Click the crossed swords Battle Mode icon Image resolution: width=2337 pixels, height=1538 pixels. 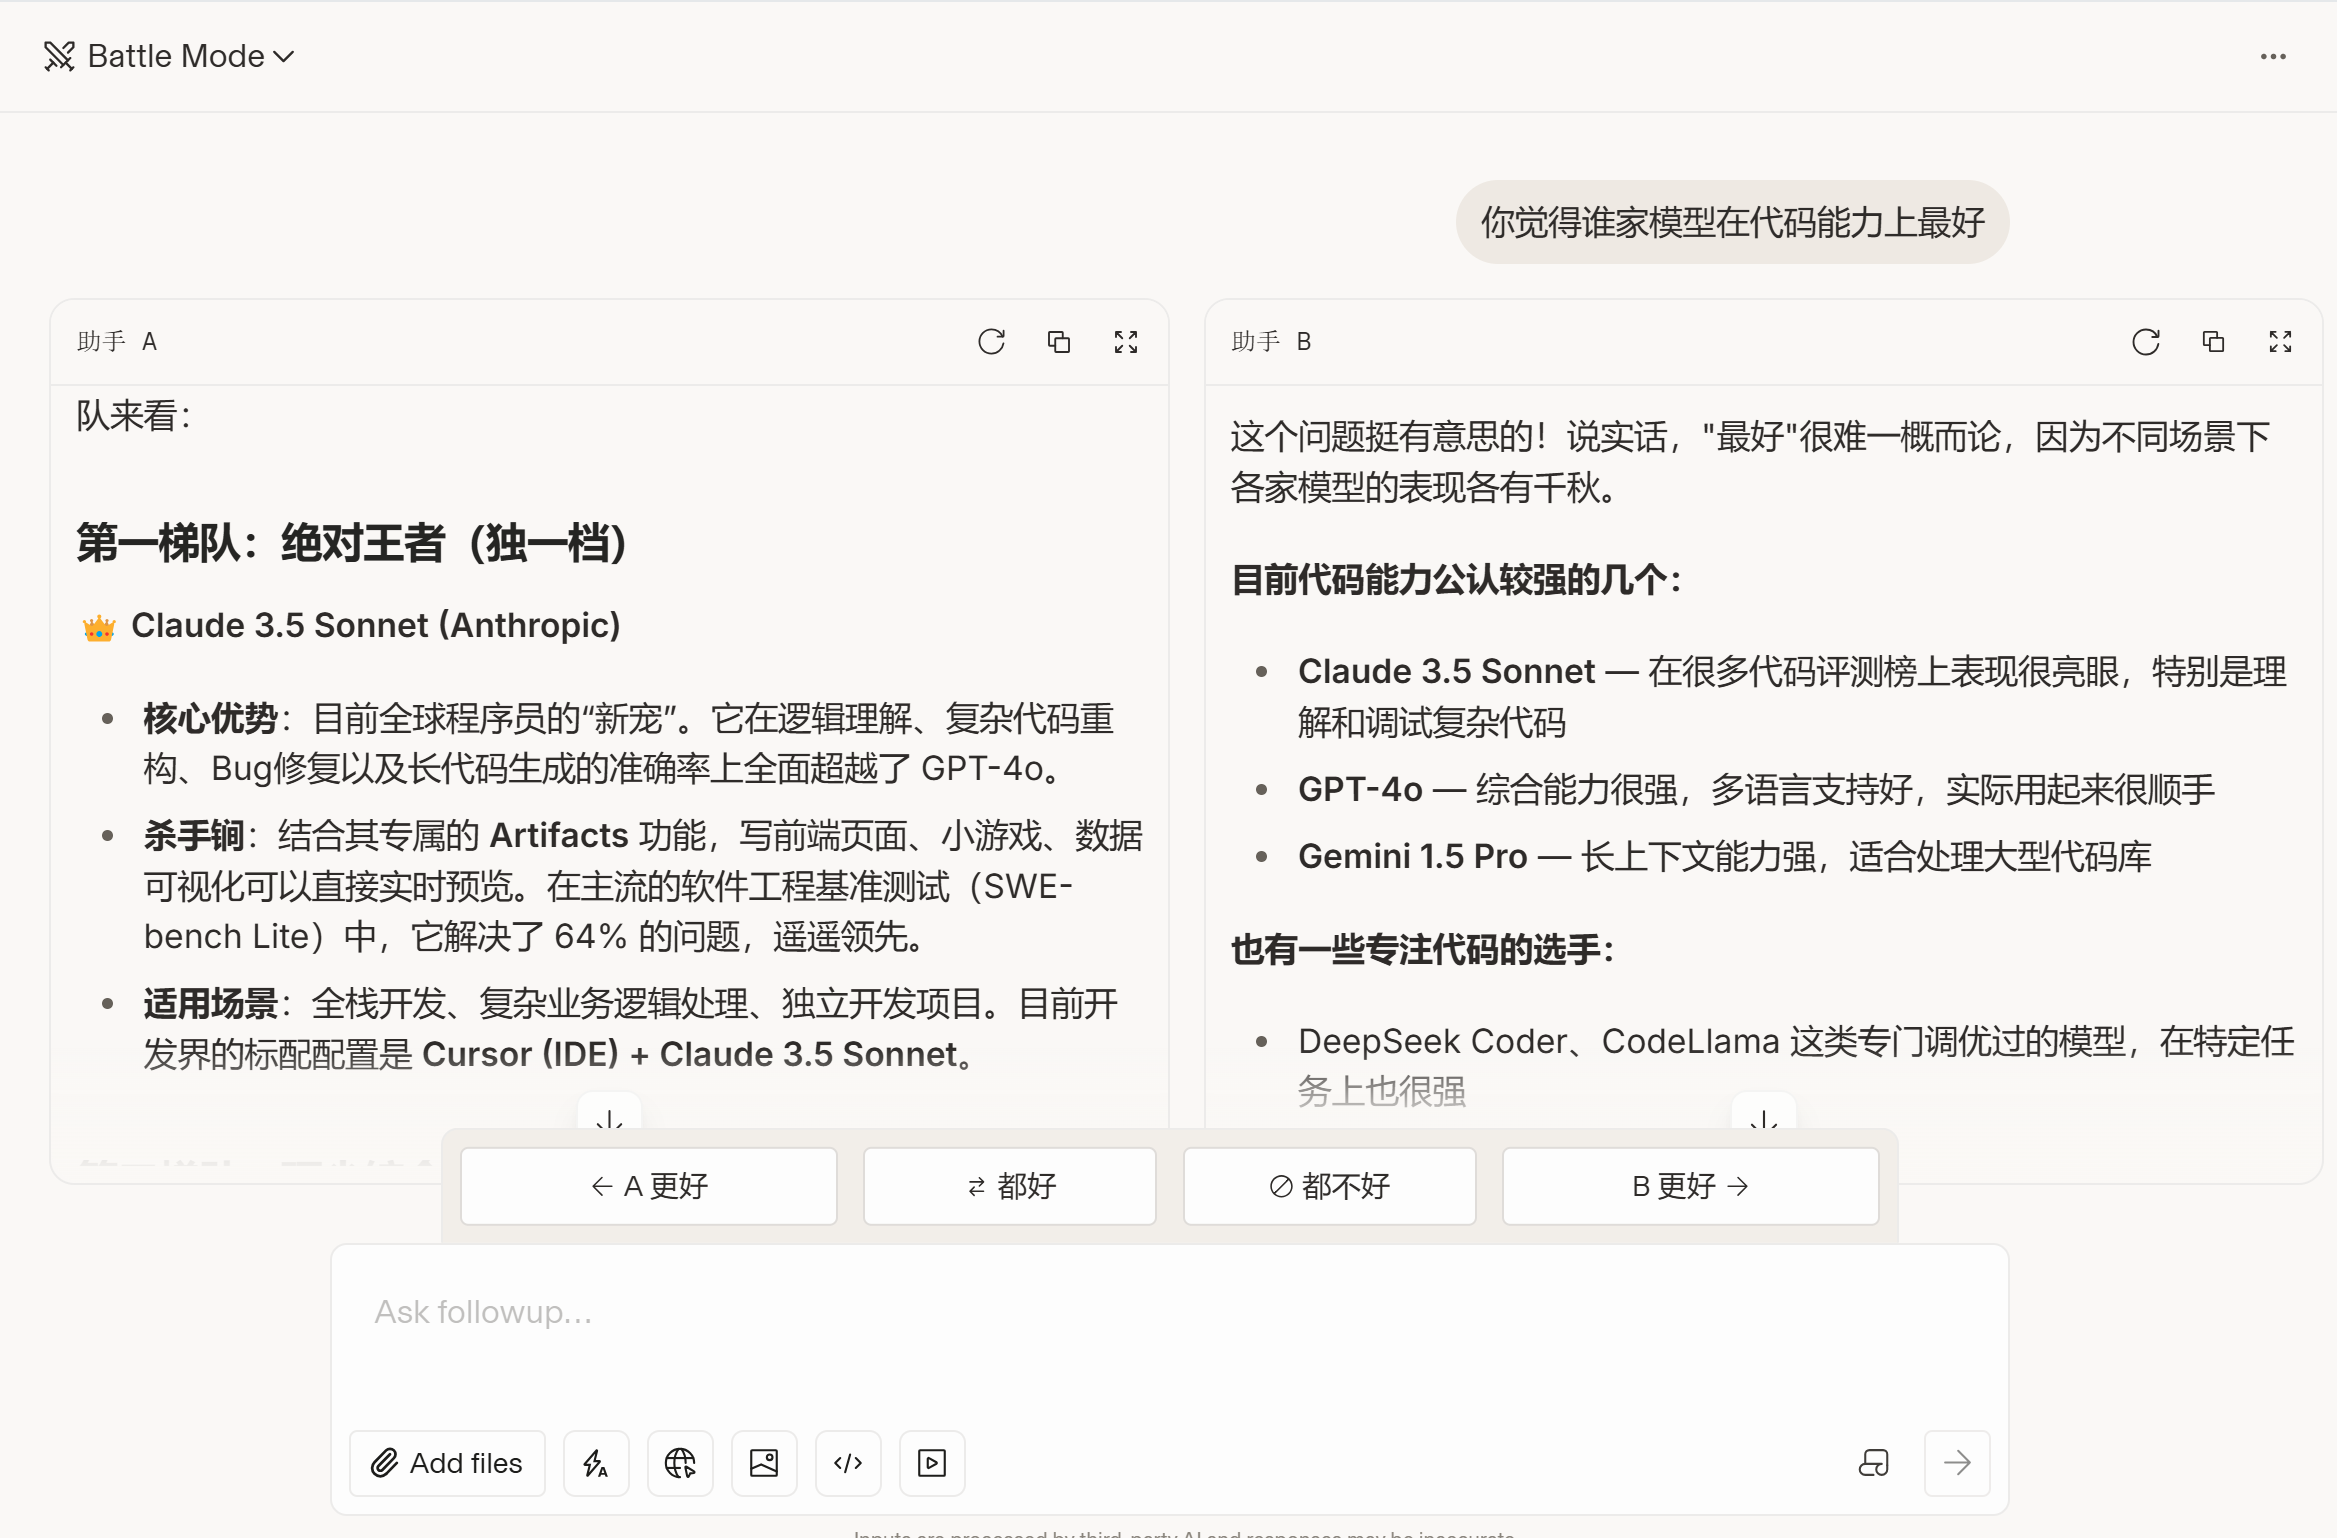[x=59, y=56]
